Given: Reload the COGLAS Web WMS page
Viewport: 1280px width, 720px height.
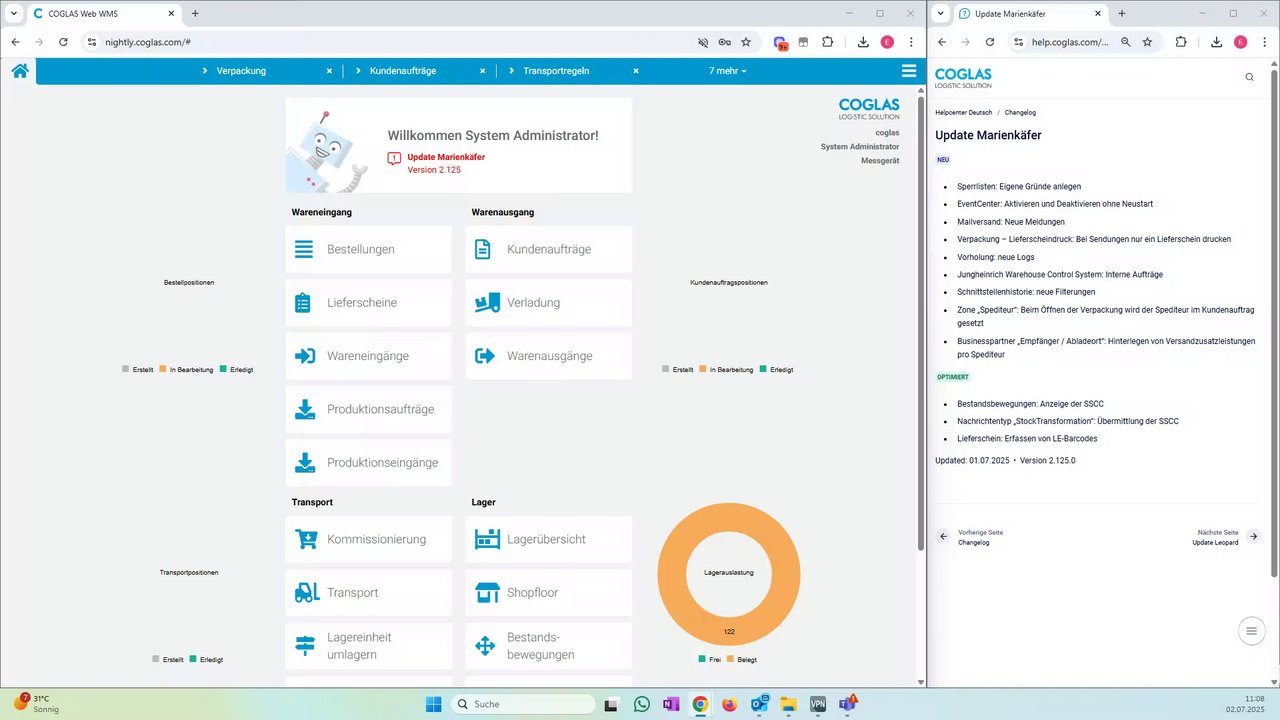Looking at the screenshot, I should pyautogui.click(x=63, y=42).
